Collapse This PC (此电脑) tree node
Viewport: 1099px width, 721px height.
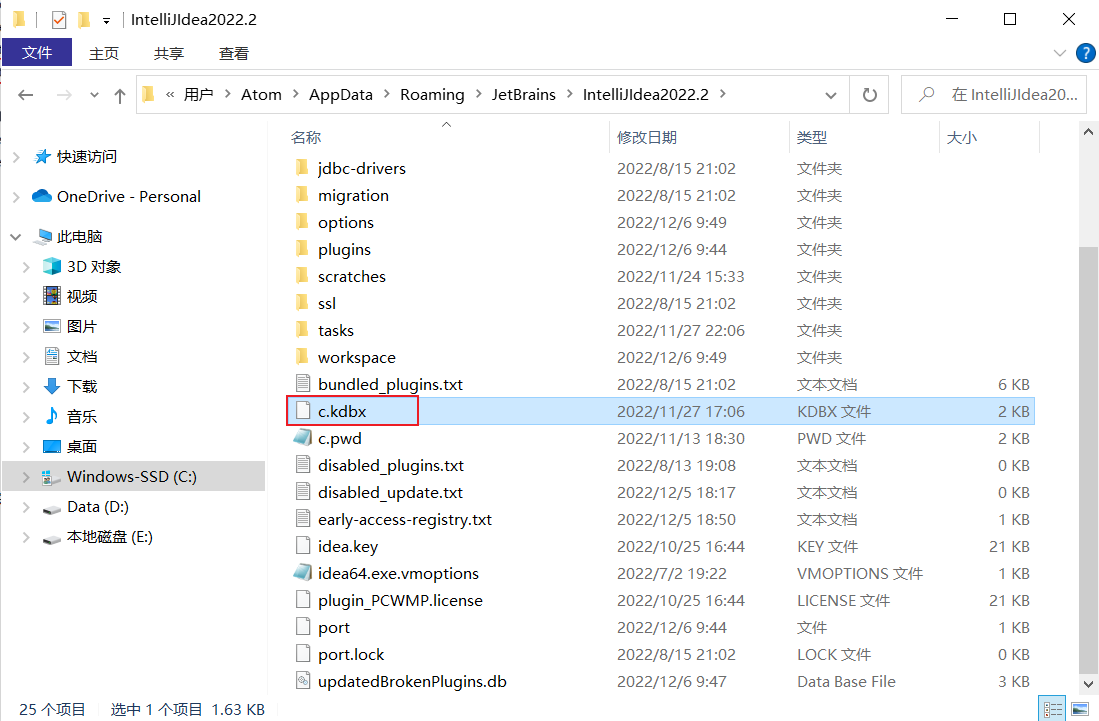(15, 237)
